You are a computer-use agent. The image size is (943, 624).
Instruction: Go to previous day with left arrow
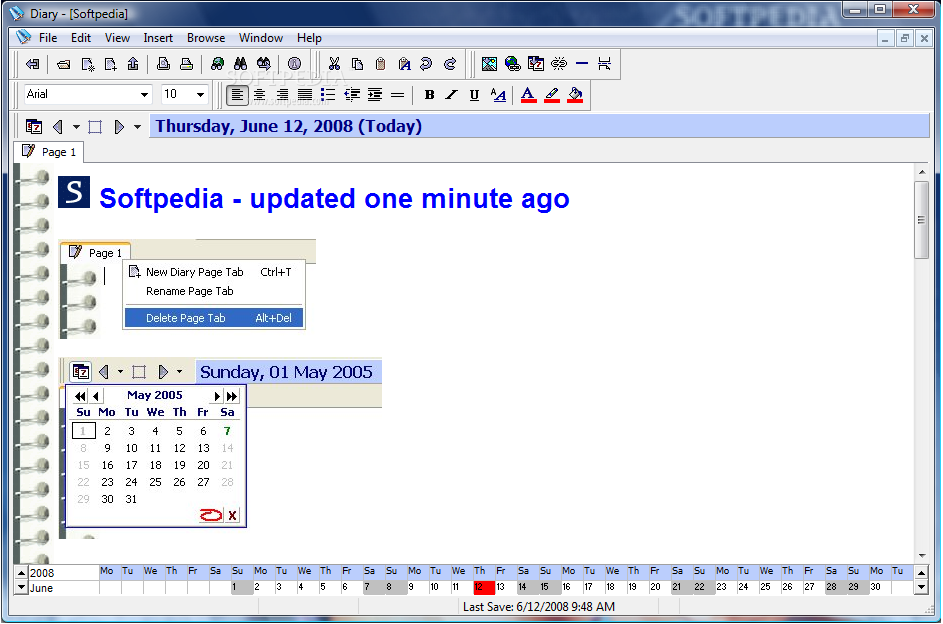[x=58, y=127]
